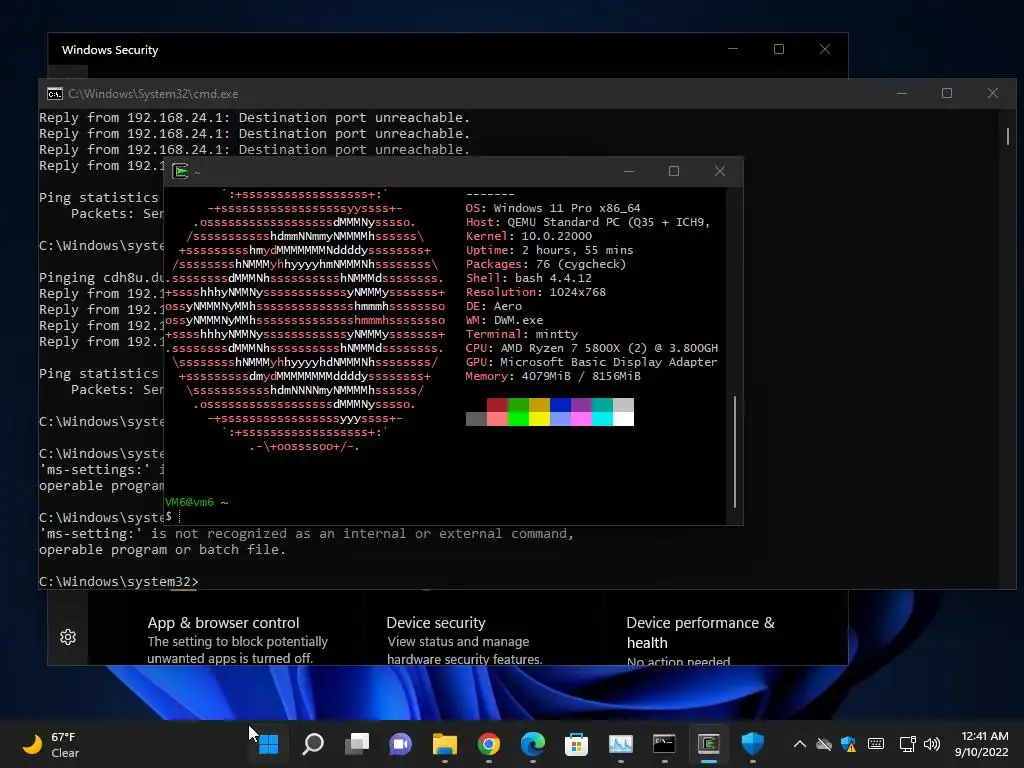This screenshot has height=768, width=1024.
Task: Click the cyan color block in neofetch
Action: pos(602,419)
